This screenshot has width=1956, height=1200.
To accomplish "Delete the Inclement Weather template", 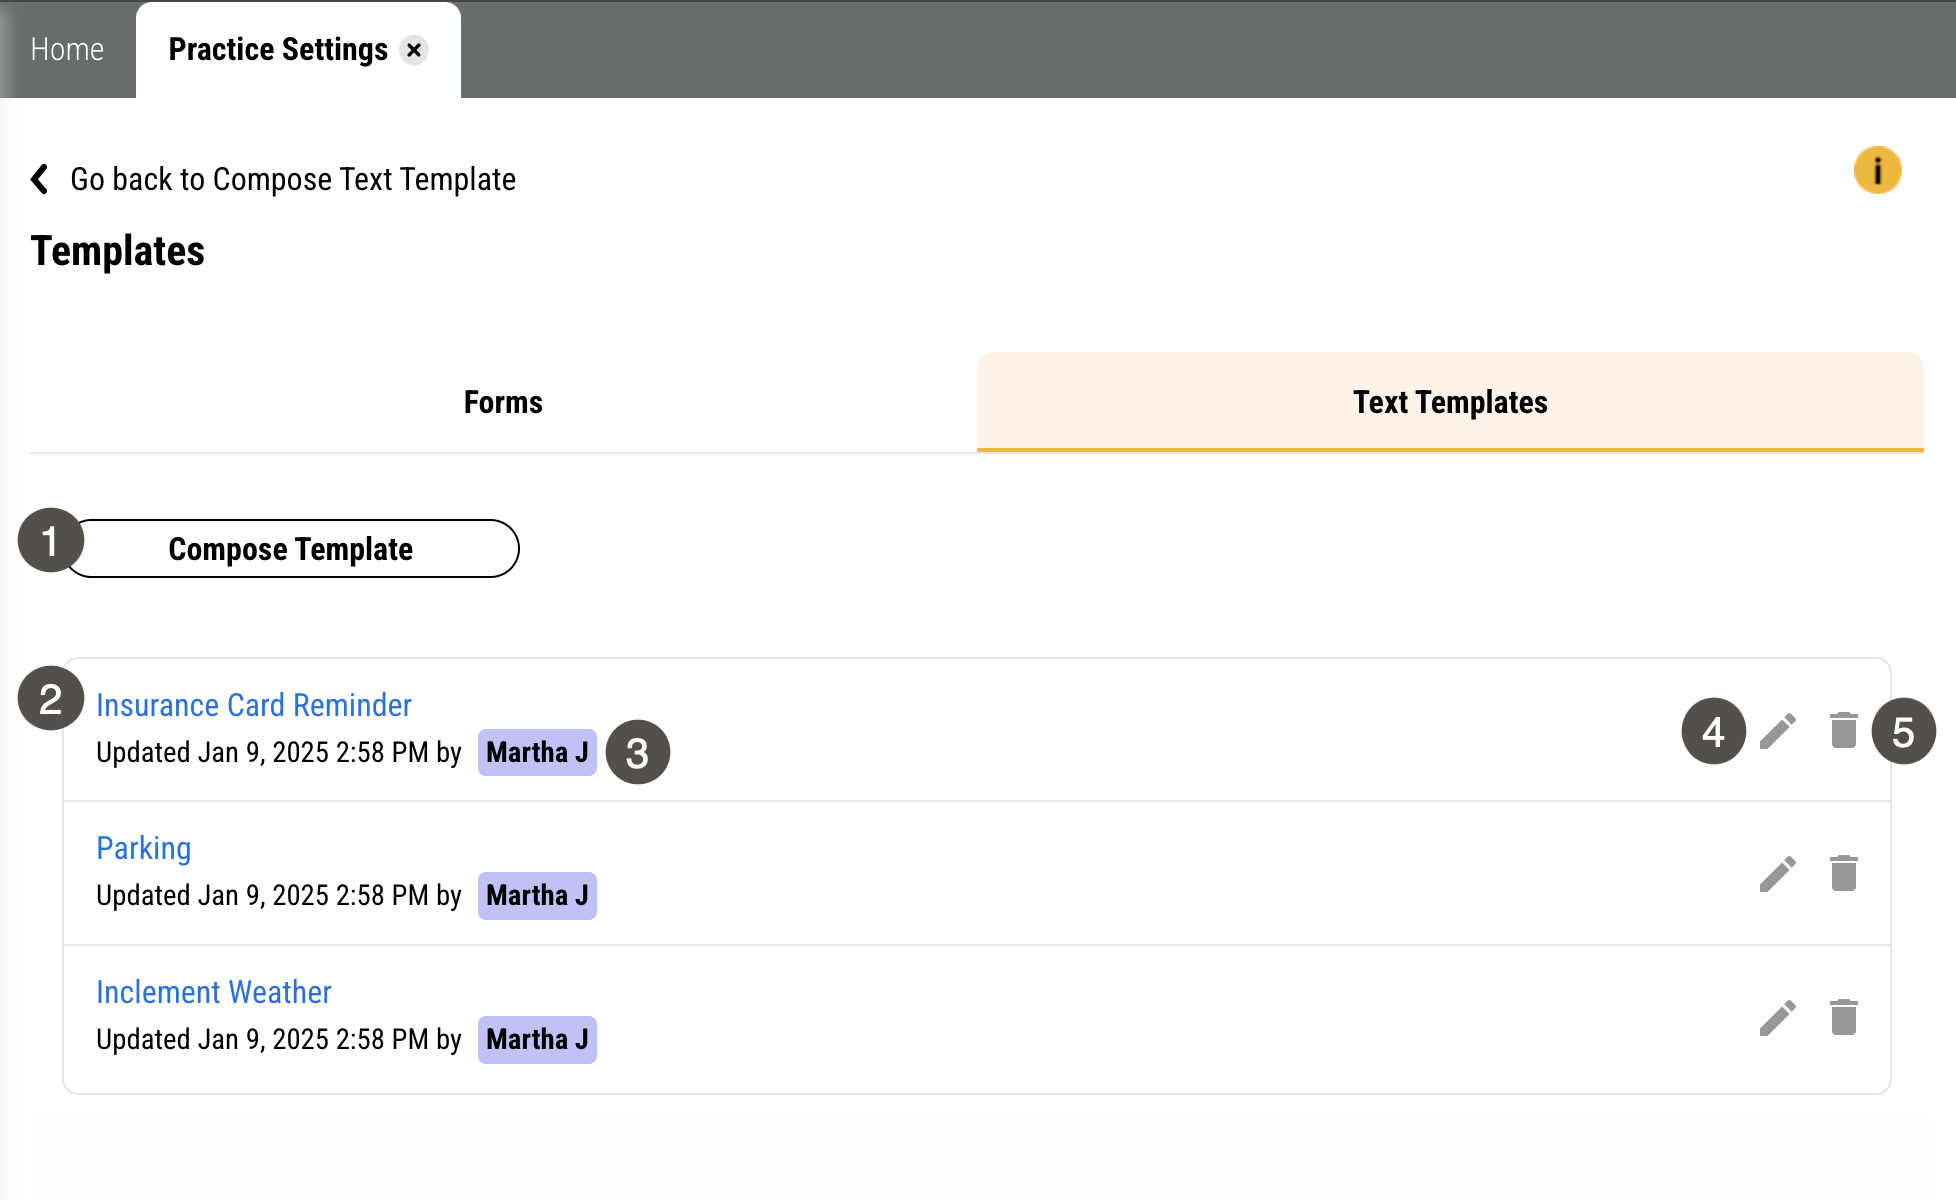I will coord(1843,1017).
